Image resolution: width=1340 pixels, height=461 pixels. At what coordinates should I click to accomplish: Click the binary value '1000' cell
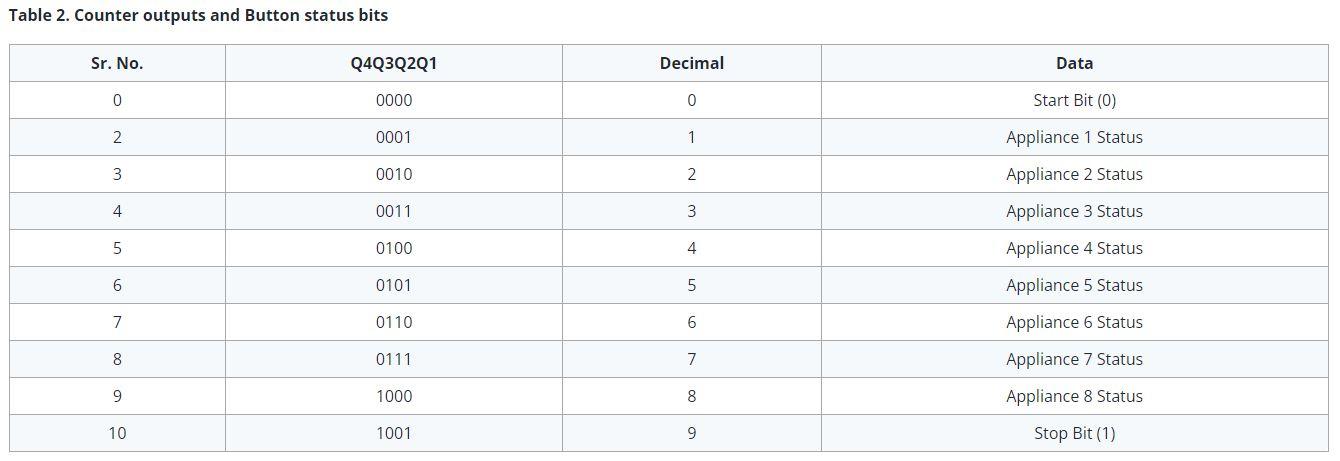pos(393,396)
